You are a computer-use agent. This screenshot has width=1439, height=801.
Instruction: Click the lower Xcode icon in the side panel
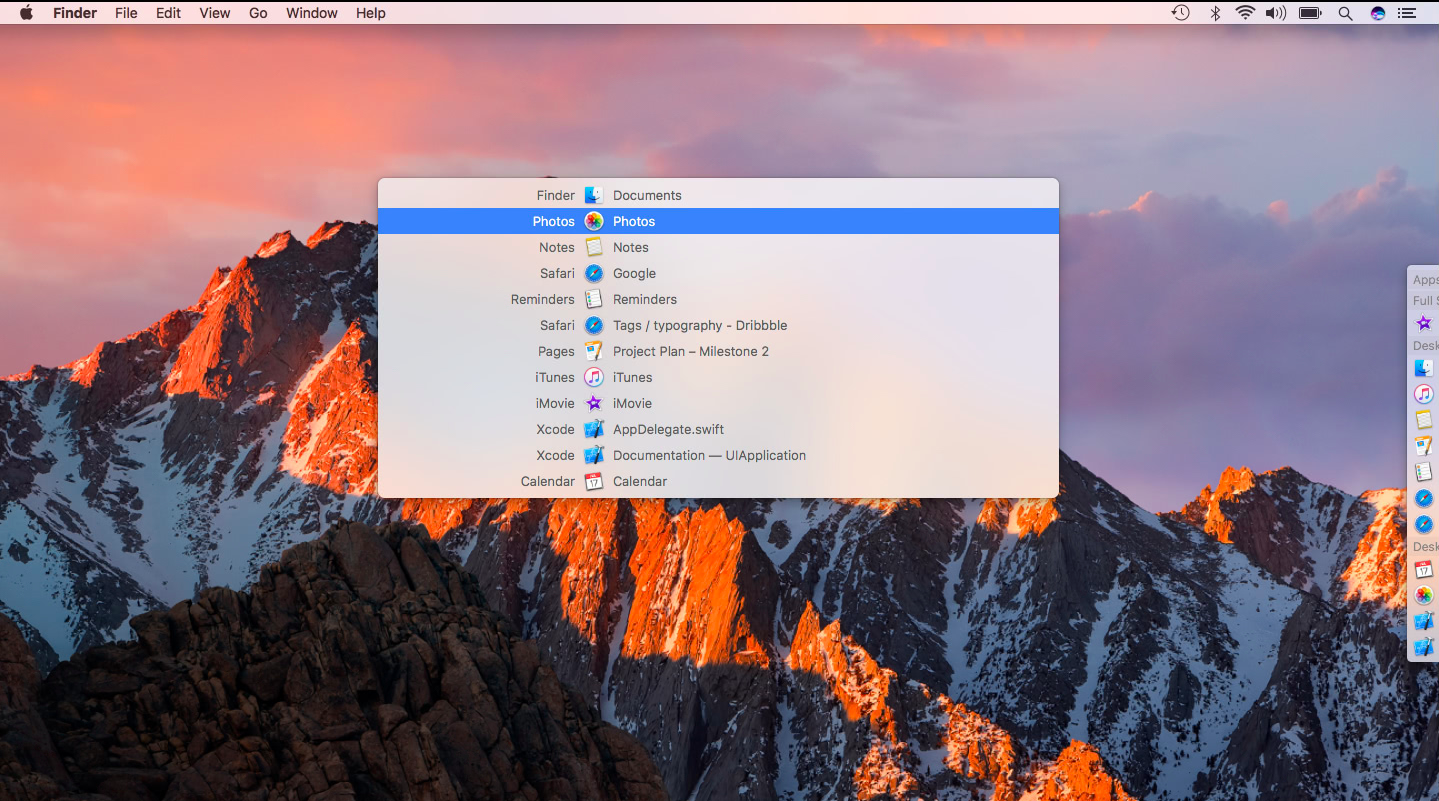1424,648
